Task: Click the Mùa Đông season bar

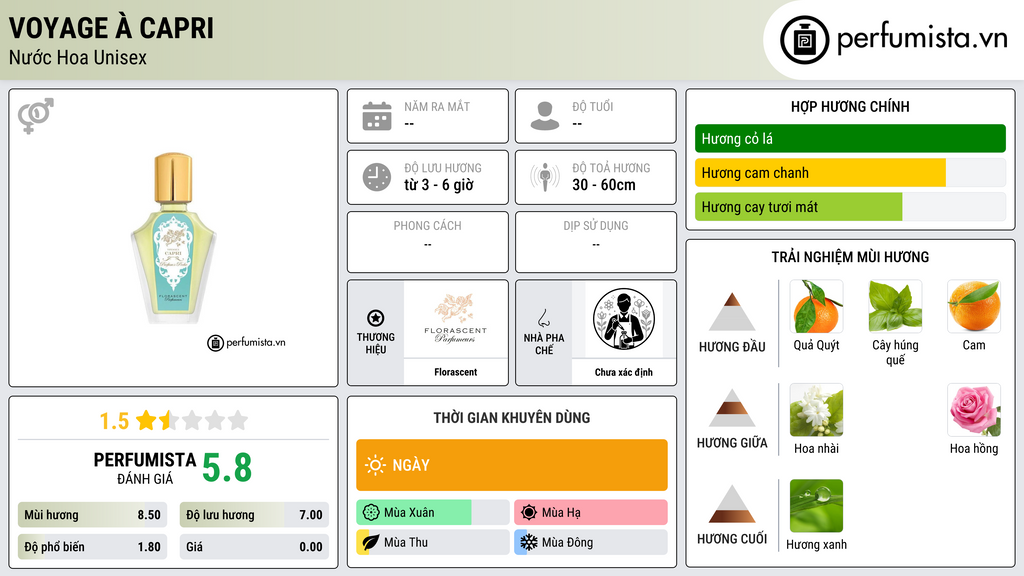Action: 591,542
